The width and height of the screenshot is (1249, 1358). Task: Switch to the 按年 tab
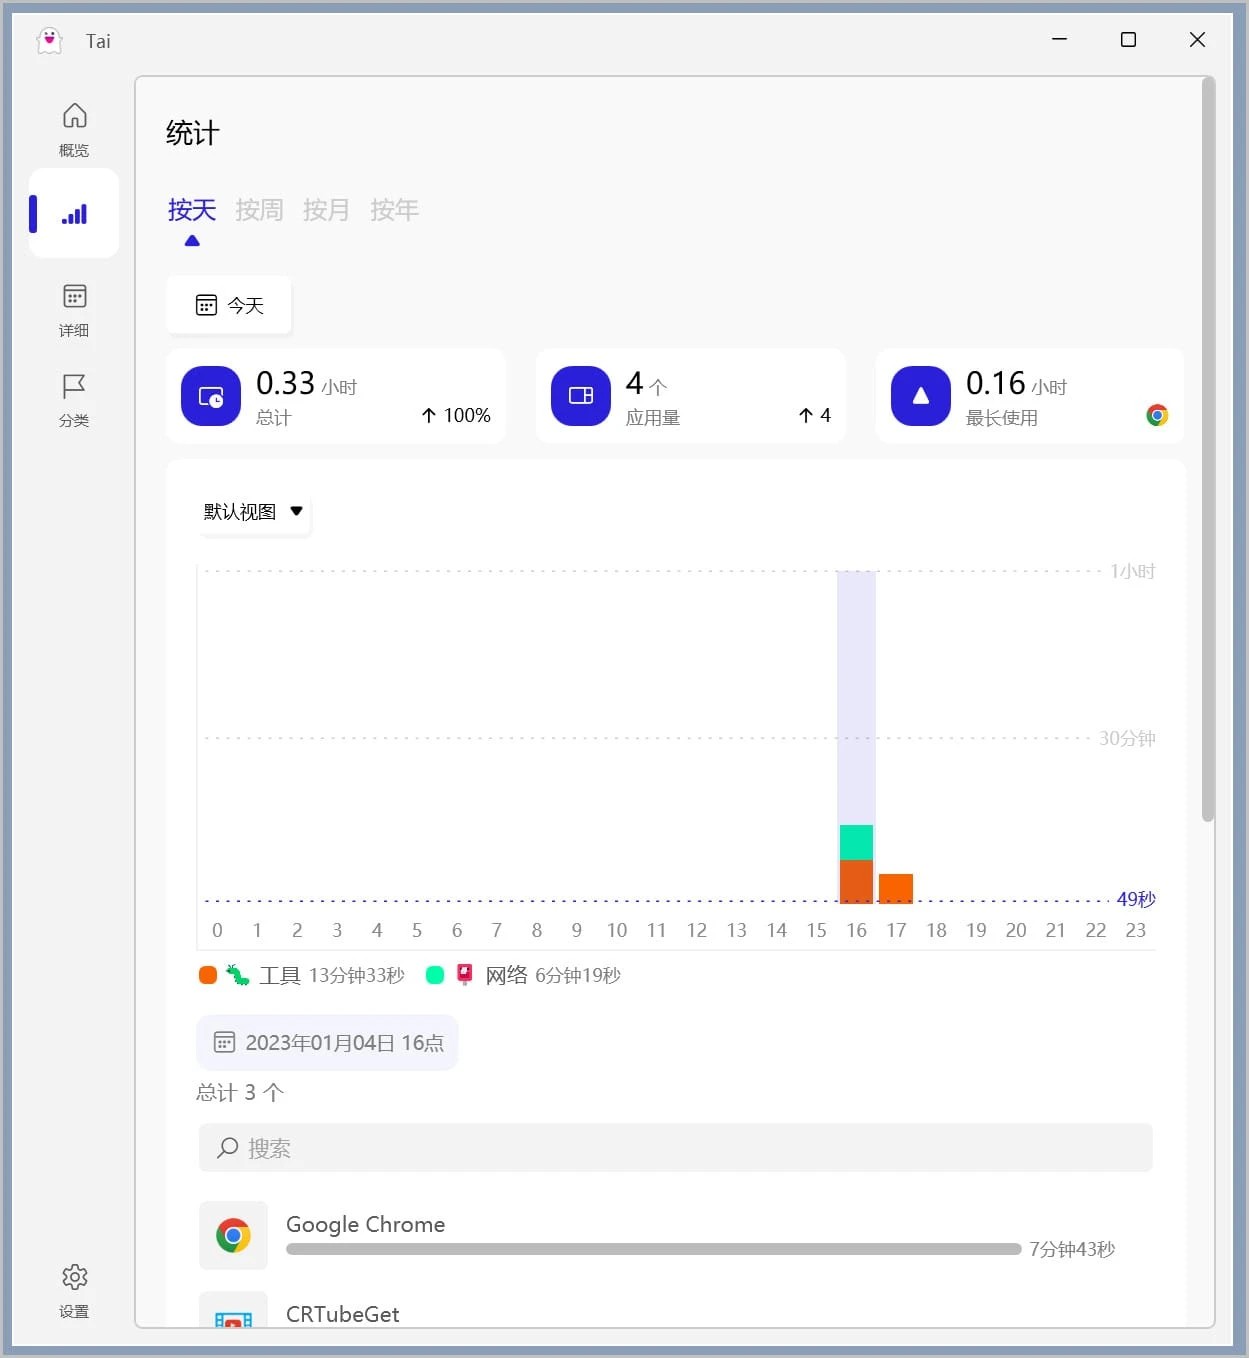click(x=394, y=210)
